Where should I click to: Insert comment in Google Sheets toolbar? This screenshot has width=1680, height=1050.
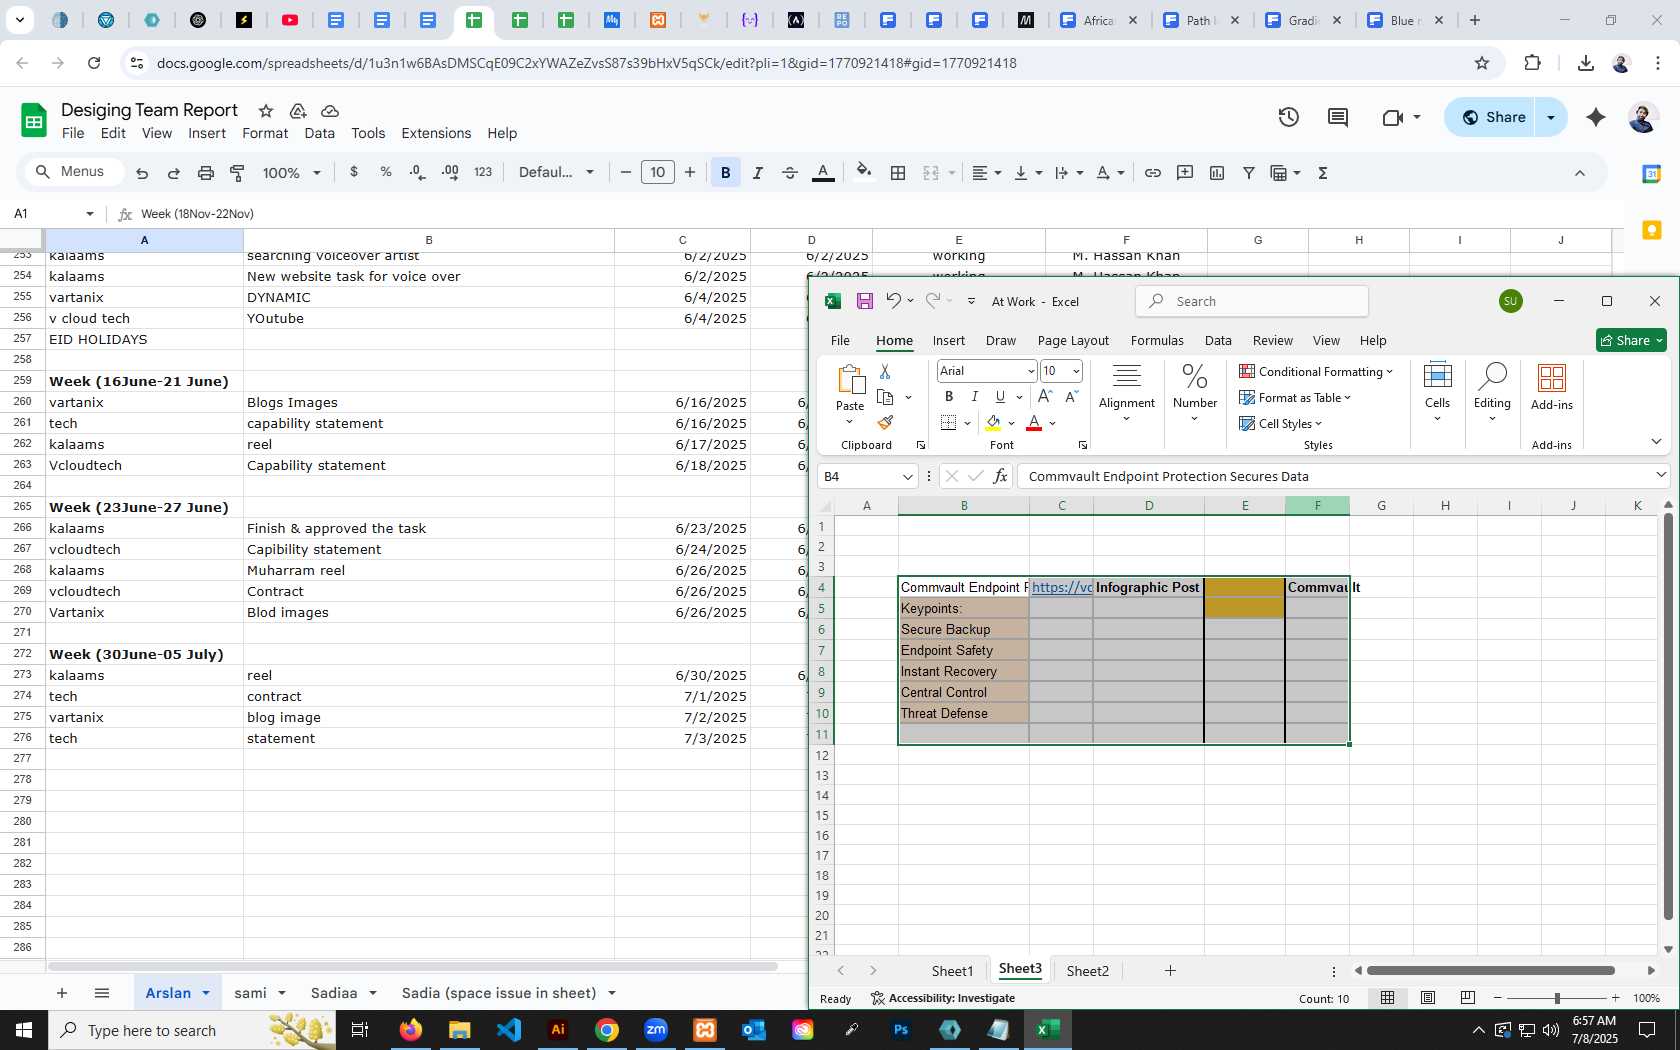pos(1185,173)
